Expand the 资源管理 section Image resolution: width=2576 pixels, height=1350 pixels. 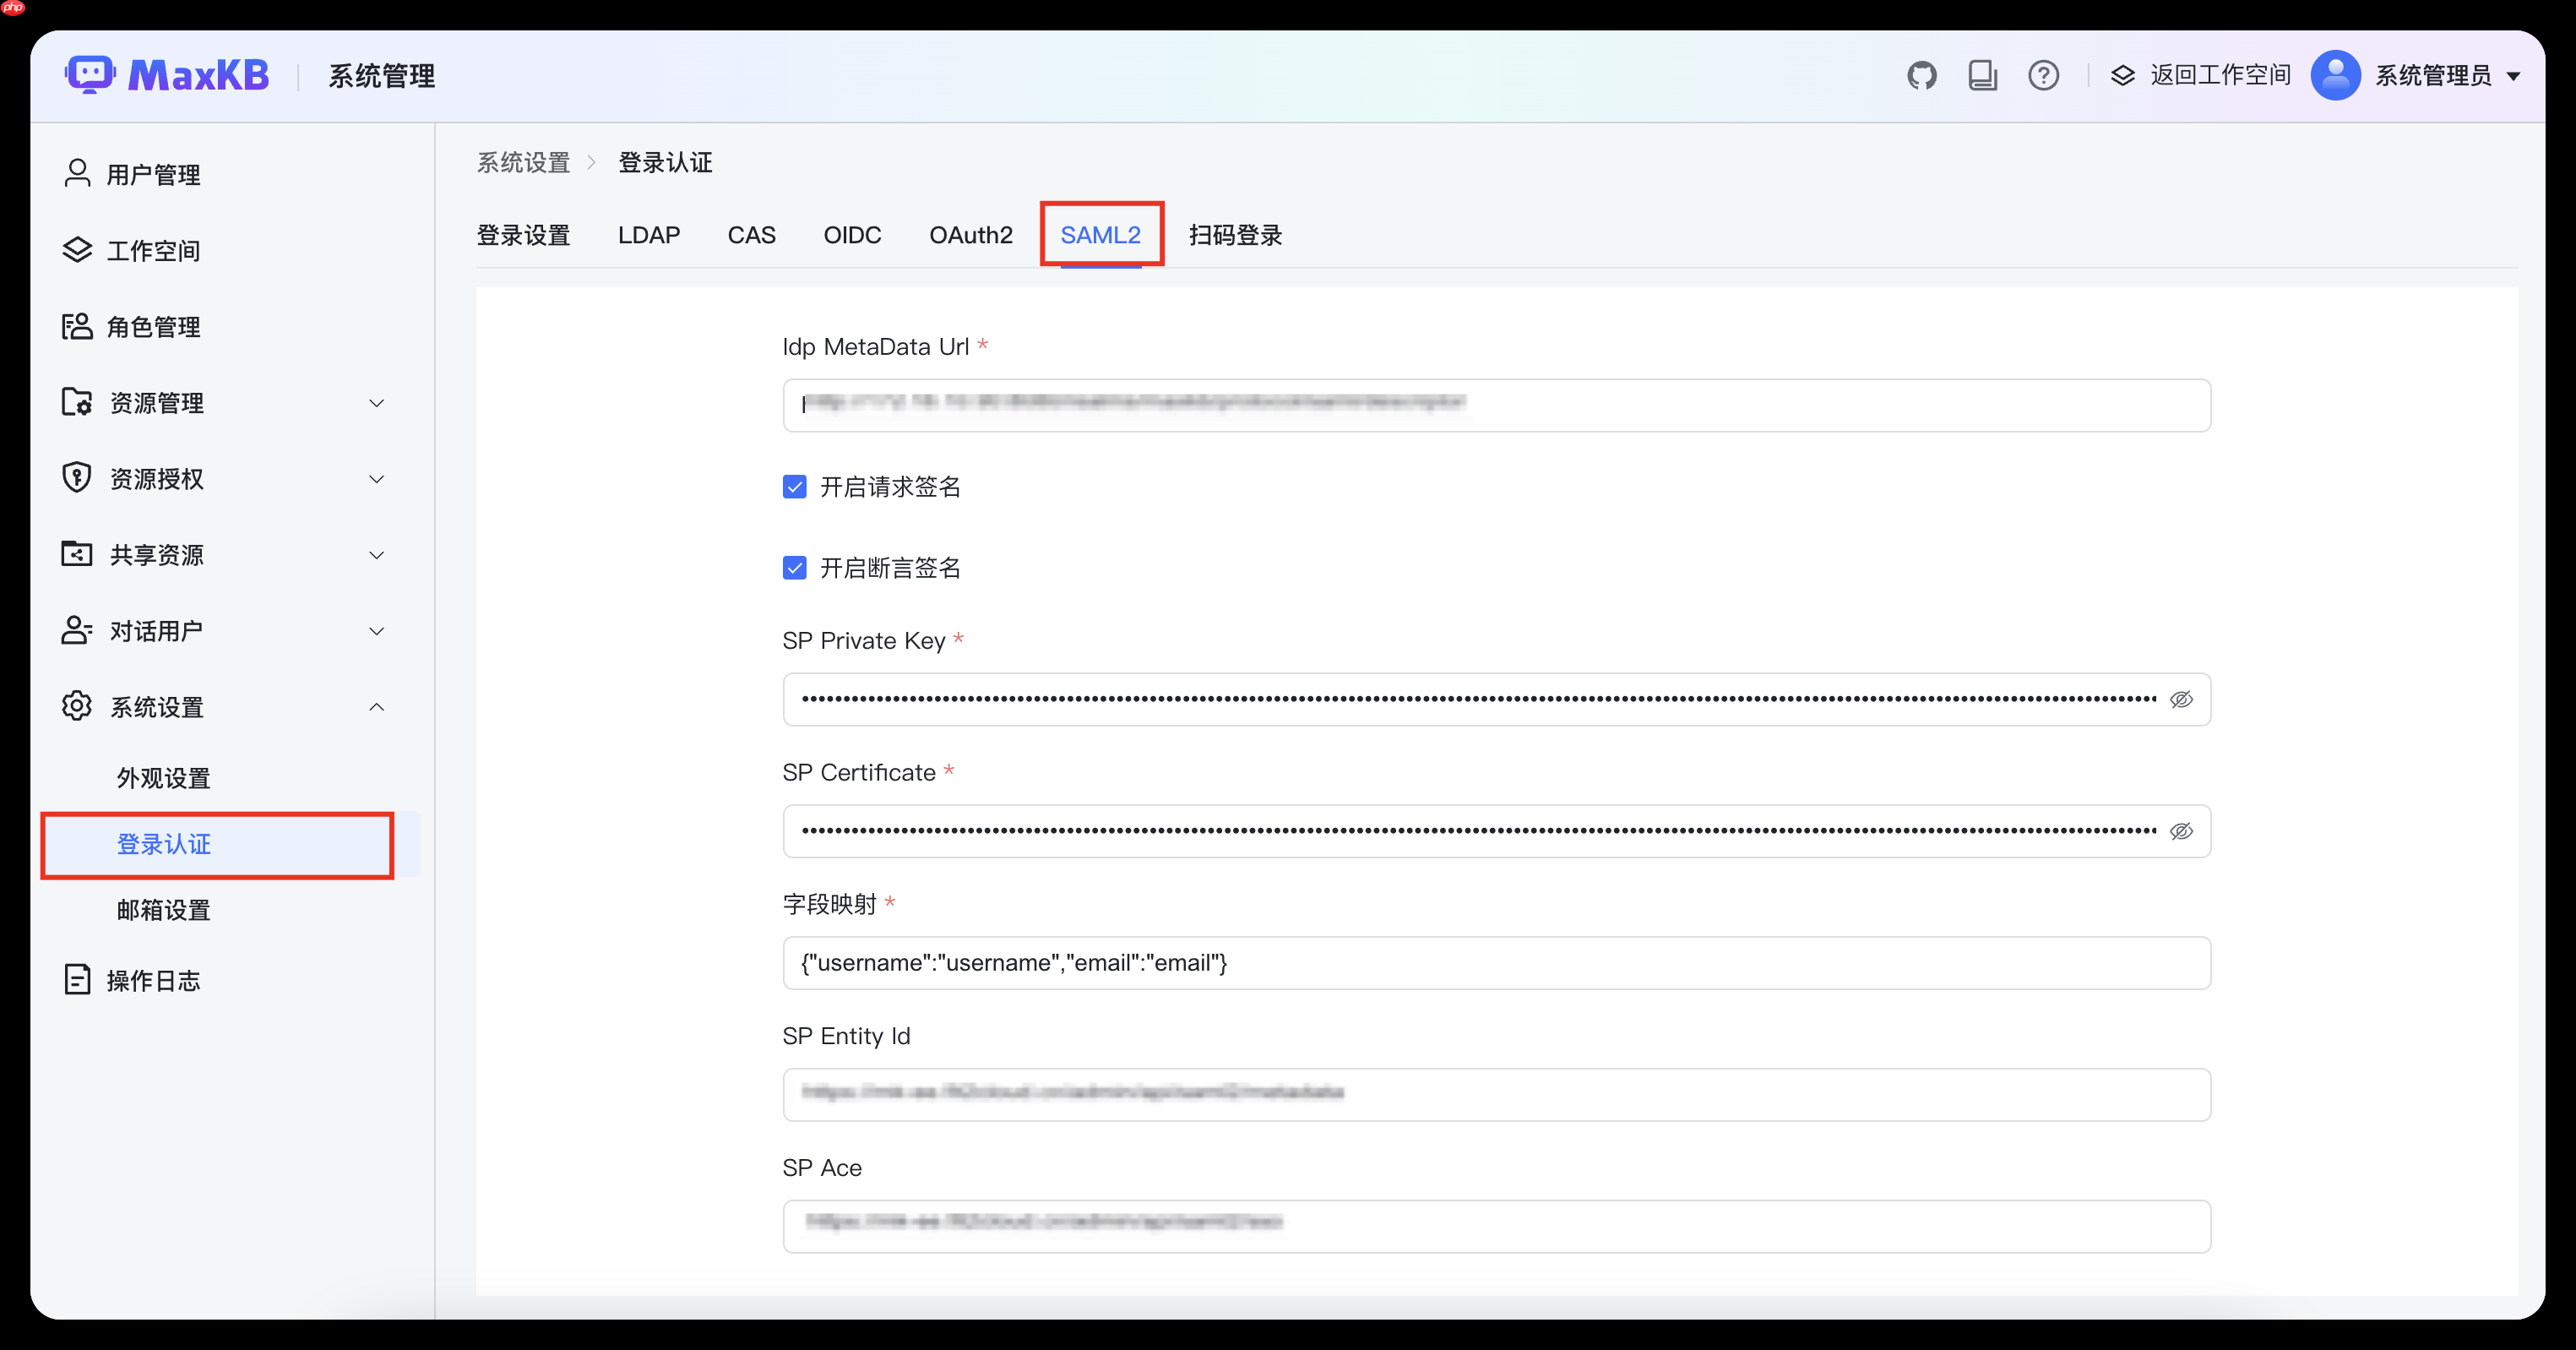click(x=377, y=403)
